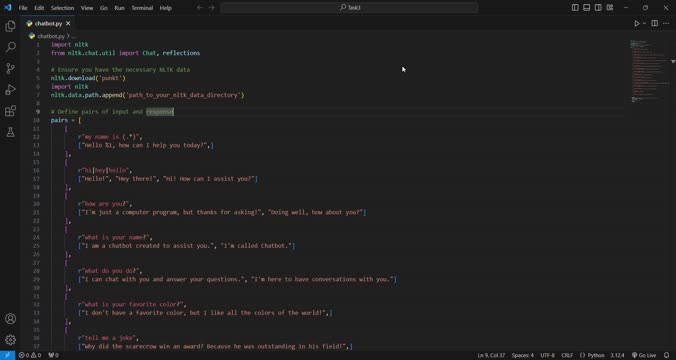Viewport: 676px width, 360px height.
Task: Click the 'Hey there!' response string
Action: (x=136, y=179)
